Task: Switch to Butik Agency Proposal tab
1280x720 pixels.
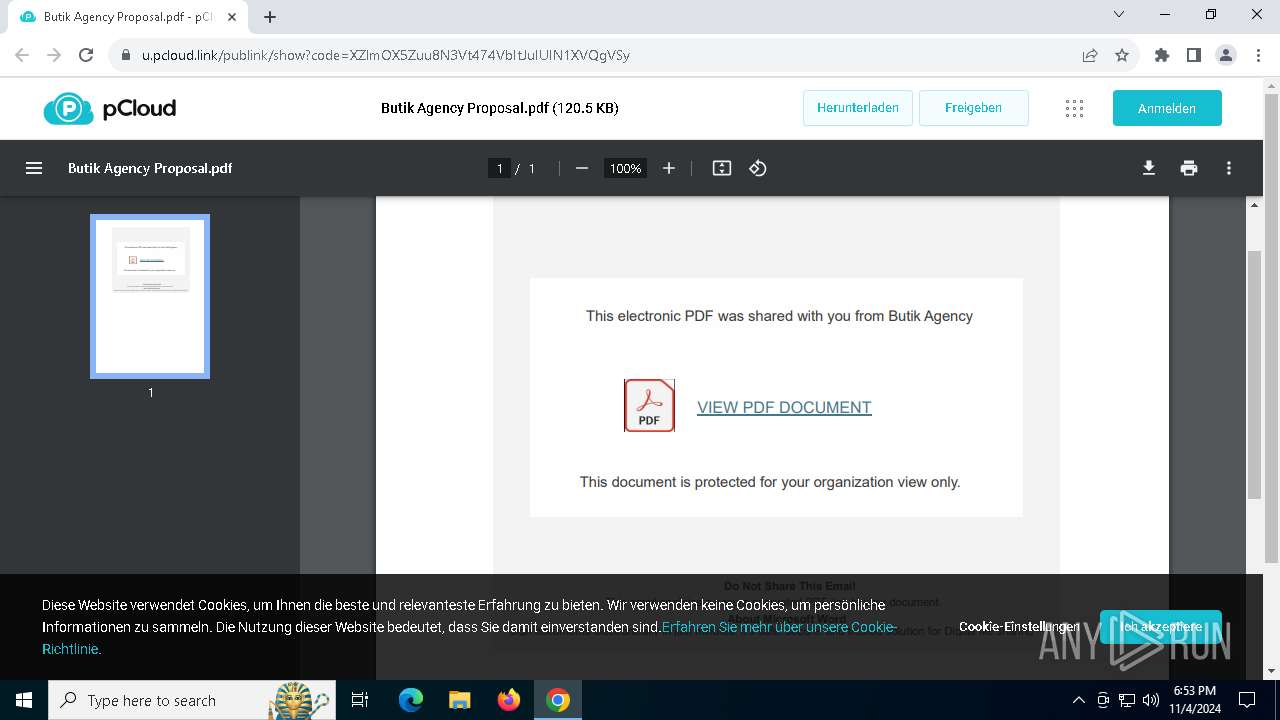Action: (x=128, y=17)
